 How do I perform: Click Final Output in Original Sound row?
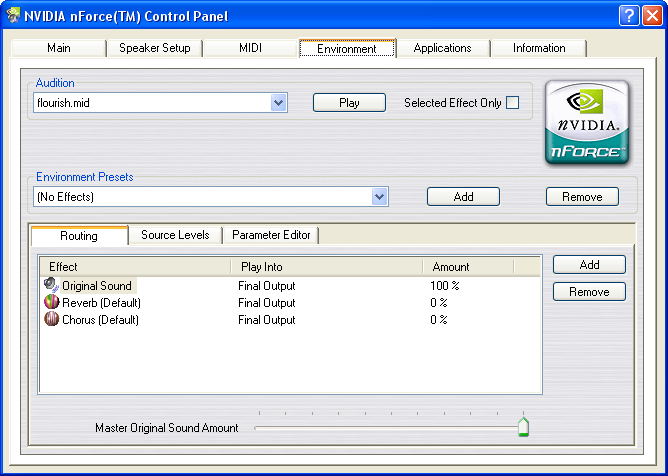click(267, 286)
